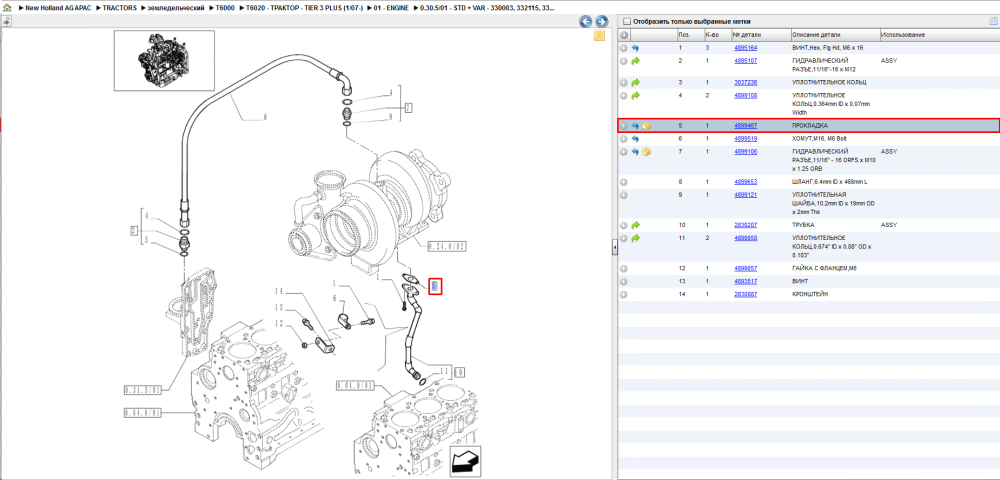Open part number 4893517 link
The image size is (1000, 480).
click(x=746, y=281)
